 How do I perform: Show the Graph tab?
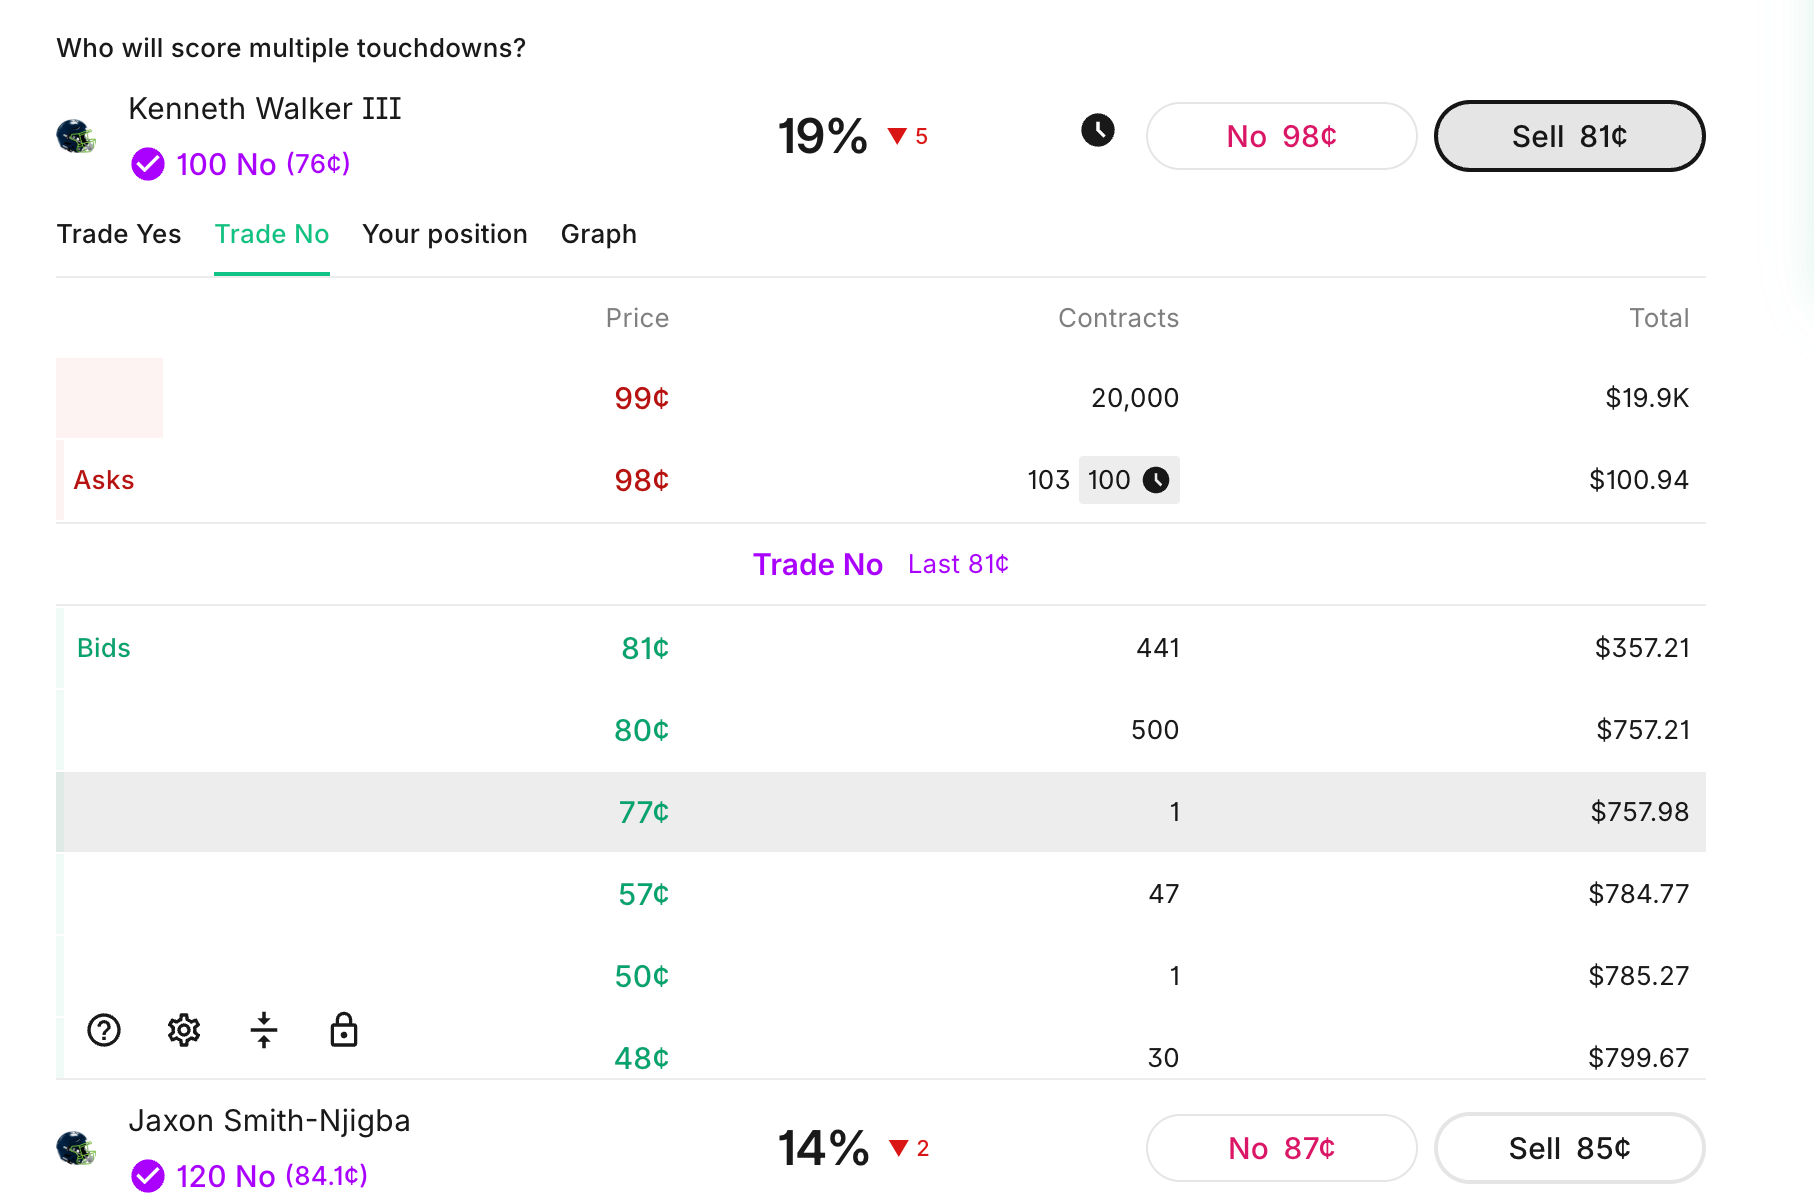tap(598, 234)
